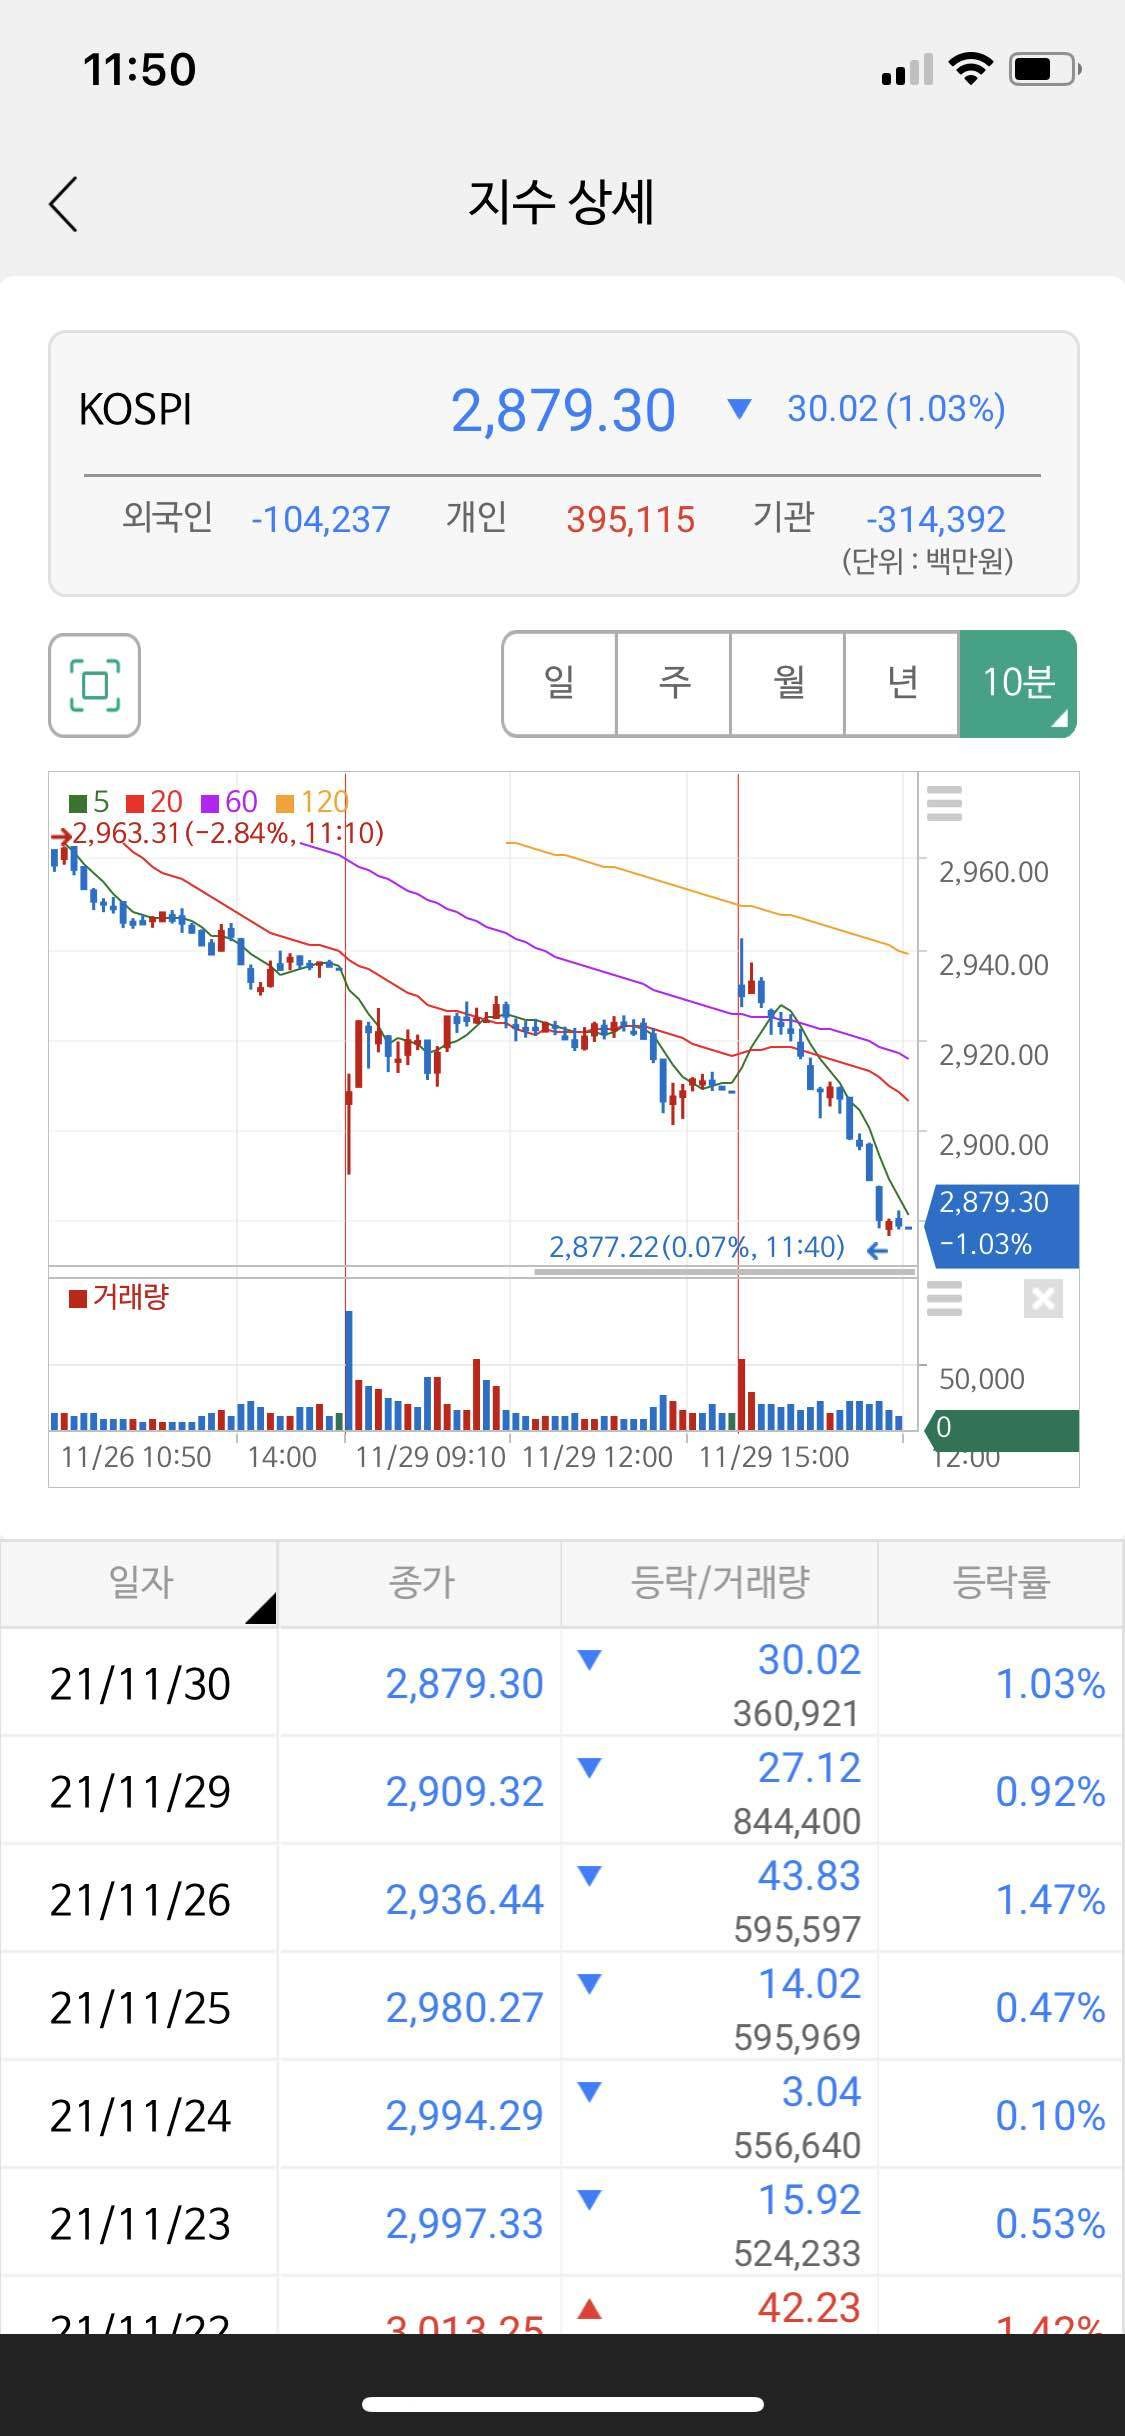Open price chart hamburger menu
The height and width of the screenshot is (2436, 1125).
[x=944, y=803]
